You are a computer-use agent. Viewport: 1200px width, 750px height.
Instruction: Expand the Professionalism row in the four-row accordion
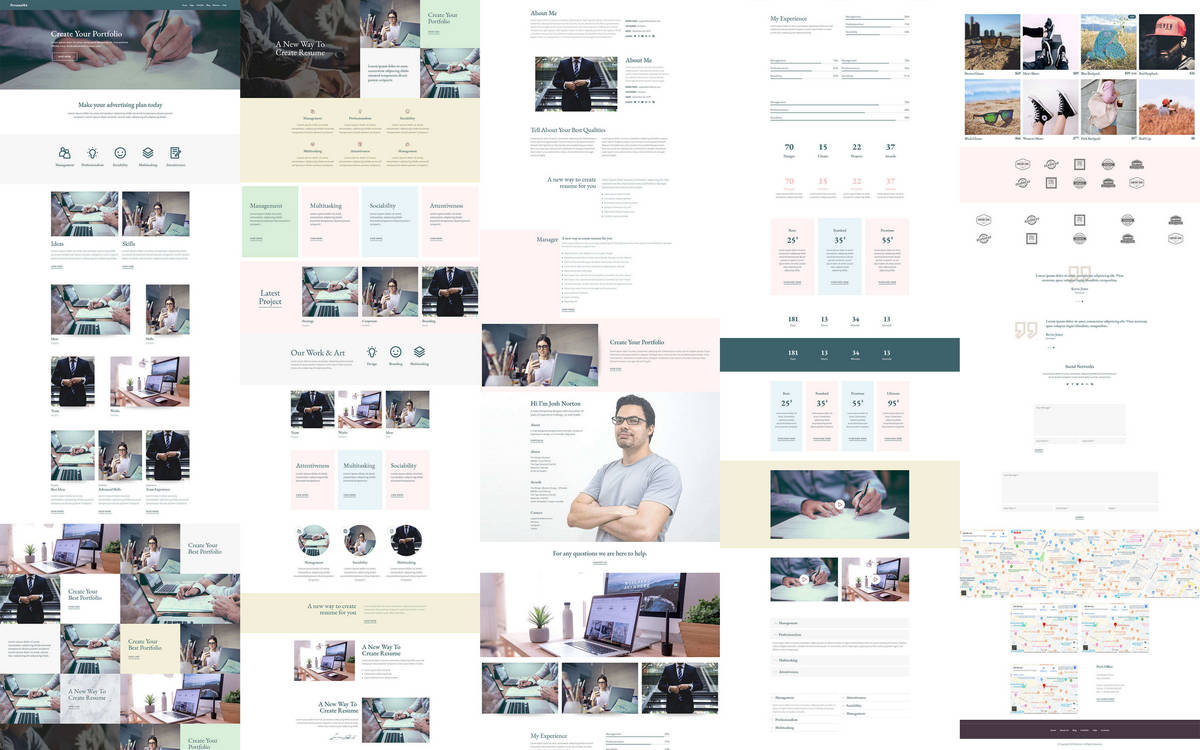[840, 634]
